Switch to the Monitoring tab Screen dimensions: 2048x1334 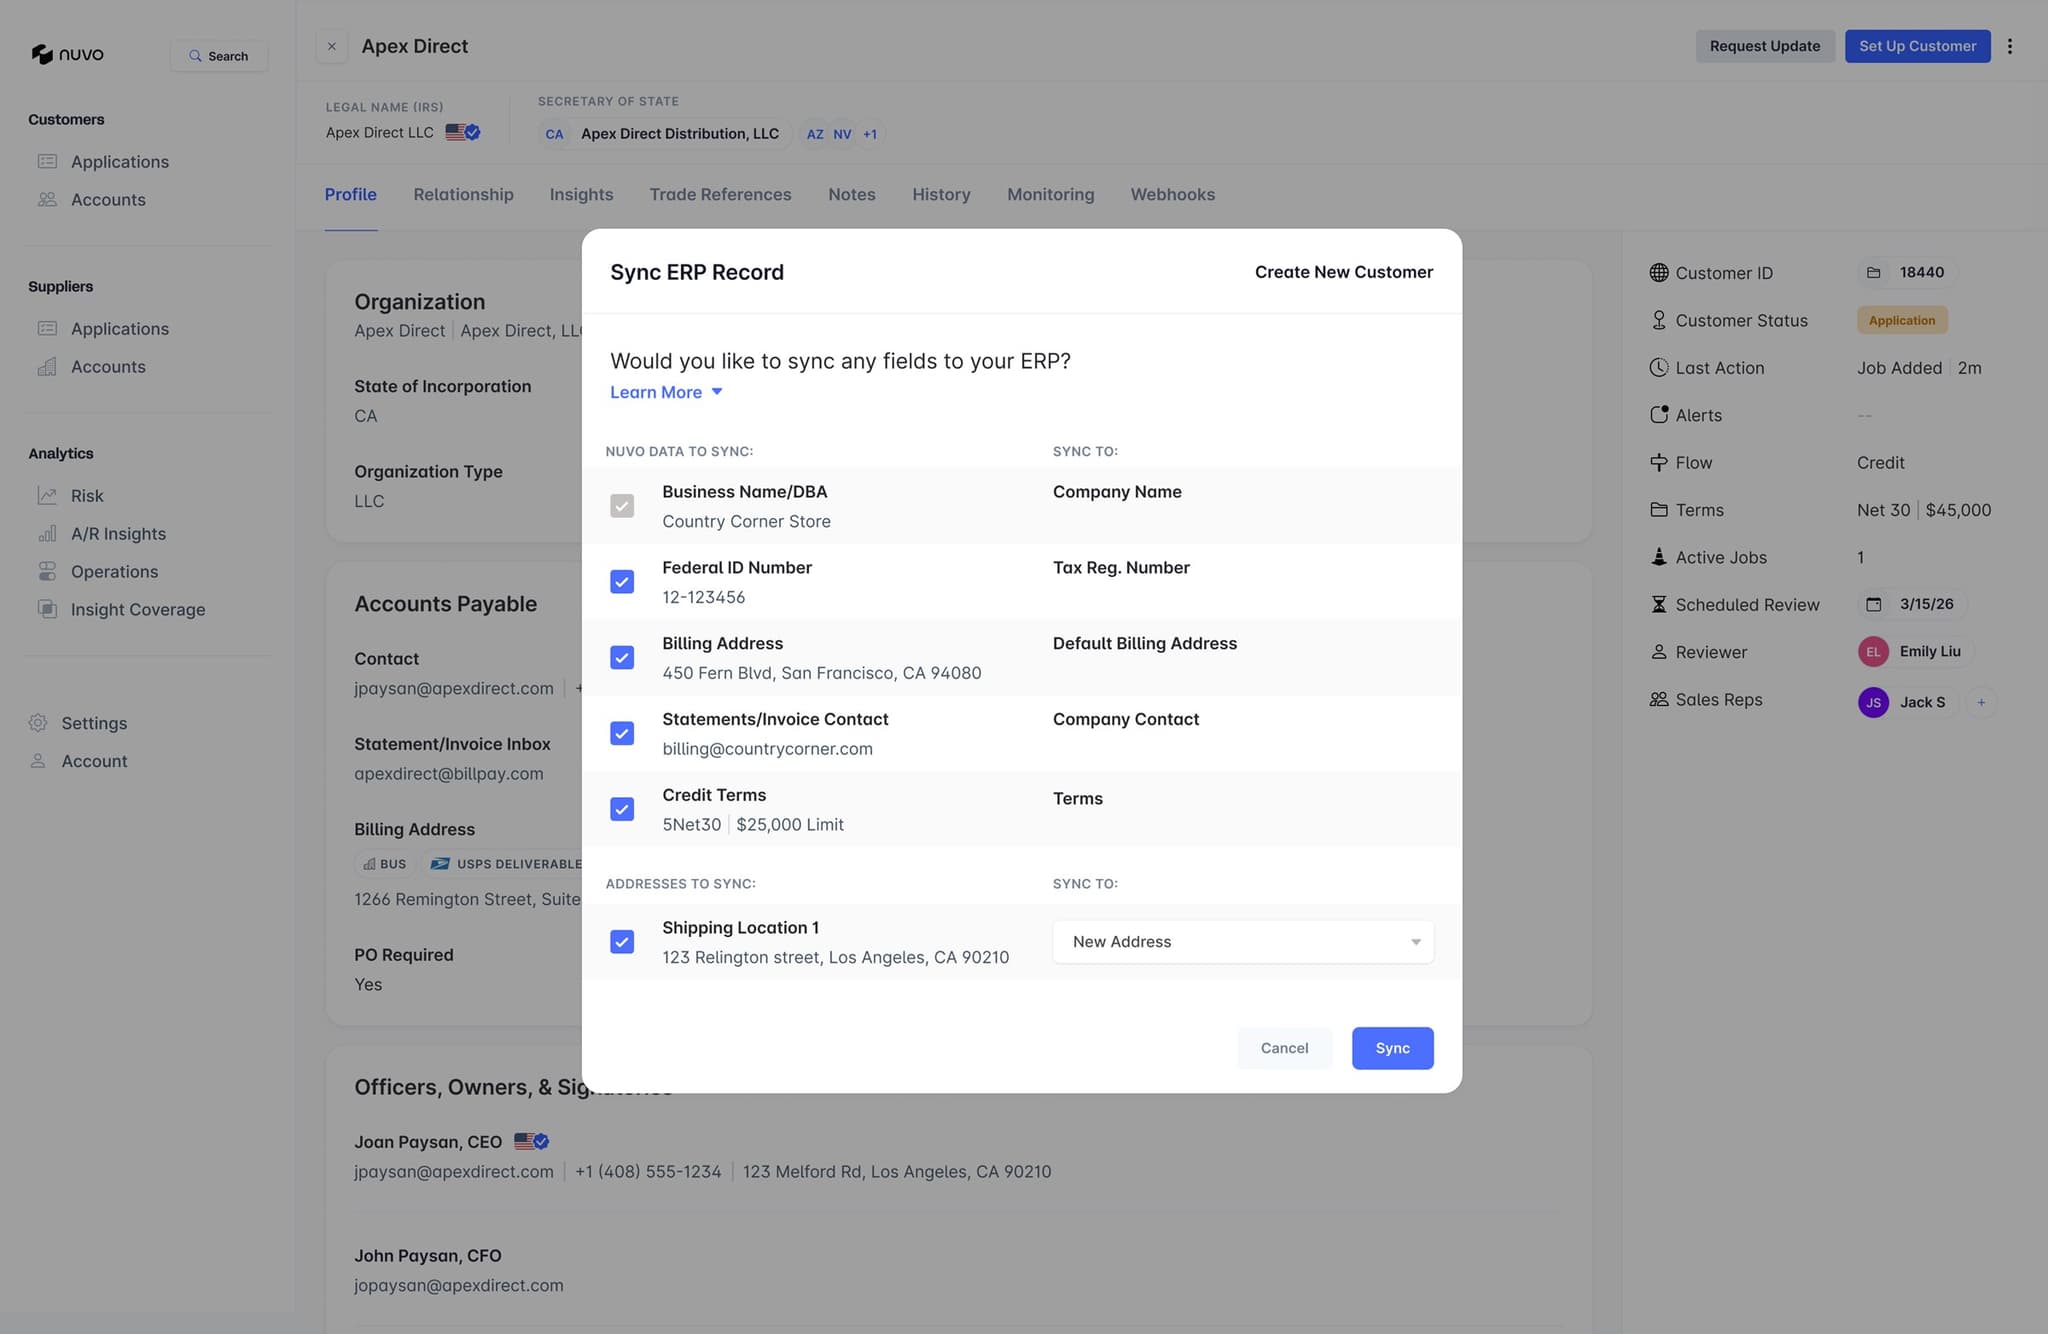pos(1050,194)
